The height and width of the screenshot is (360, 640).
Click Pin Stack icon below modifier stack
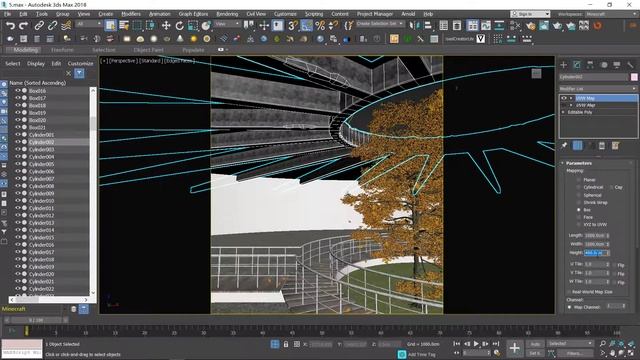point(564,145)
